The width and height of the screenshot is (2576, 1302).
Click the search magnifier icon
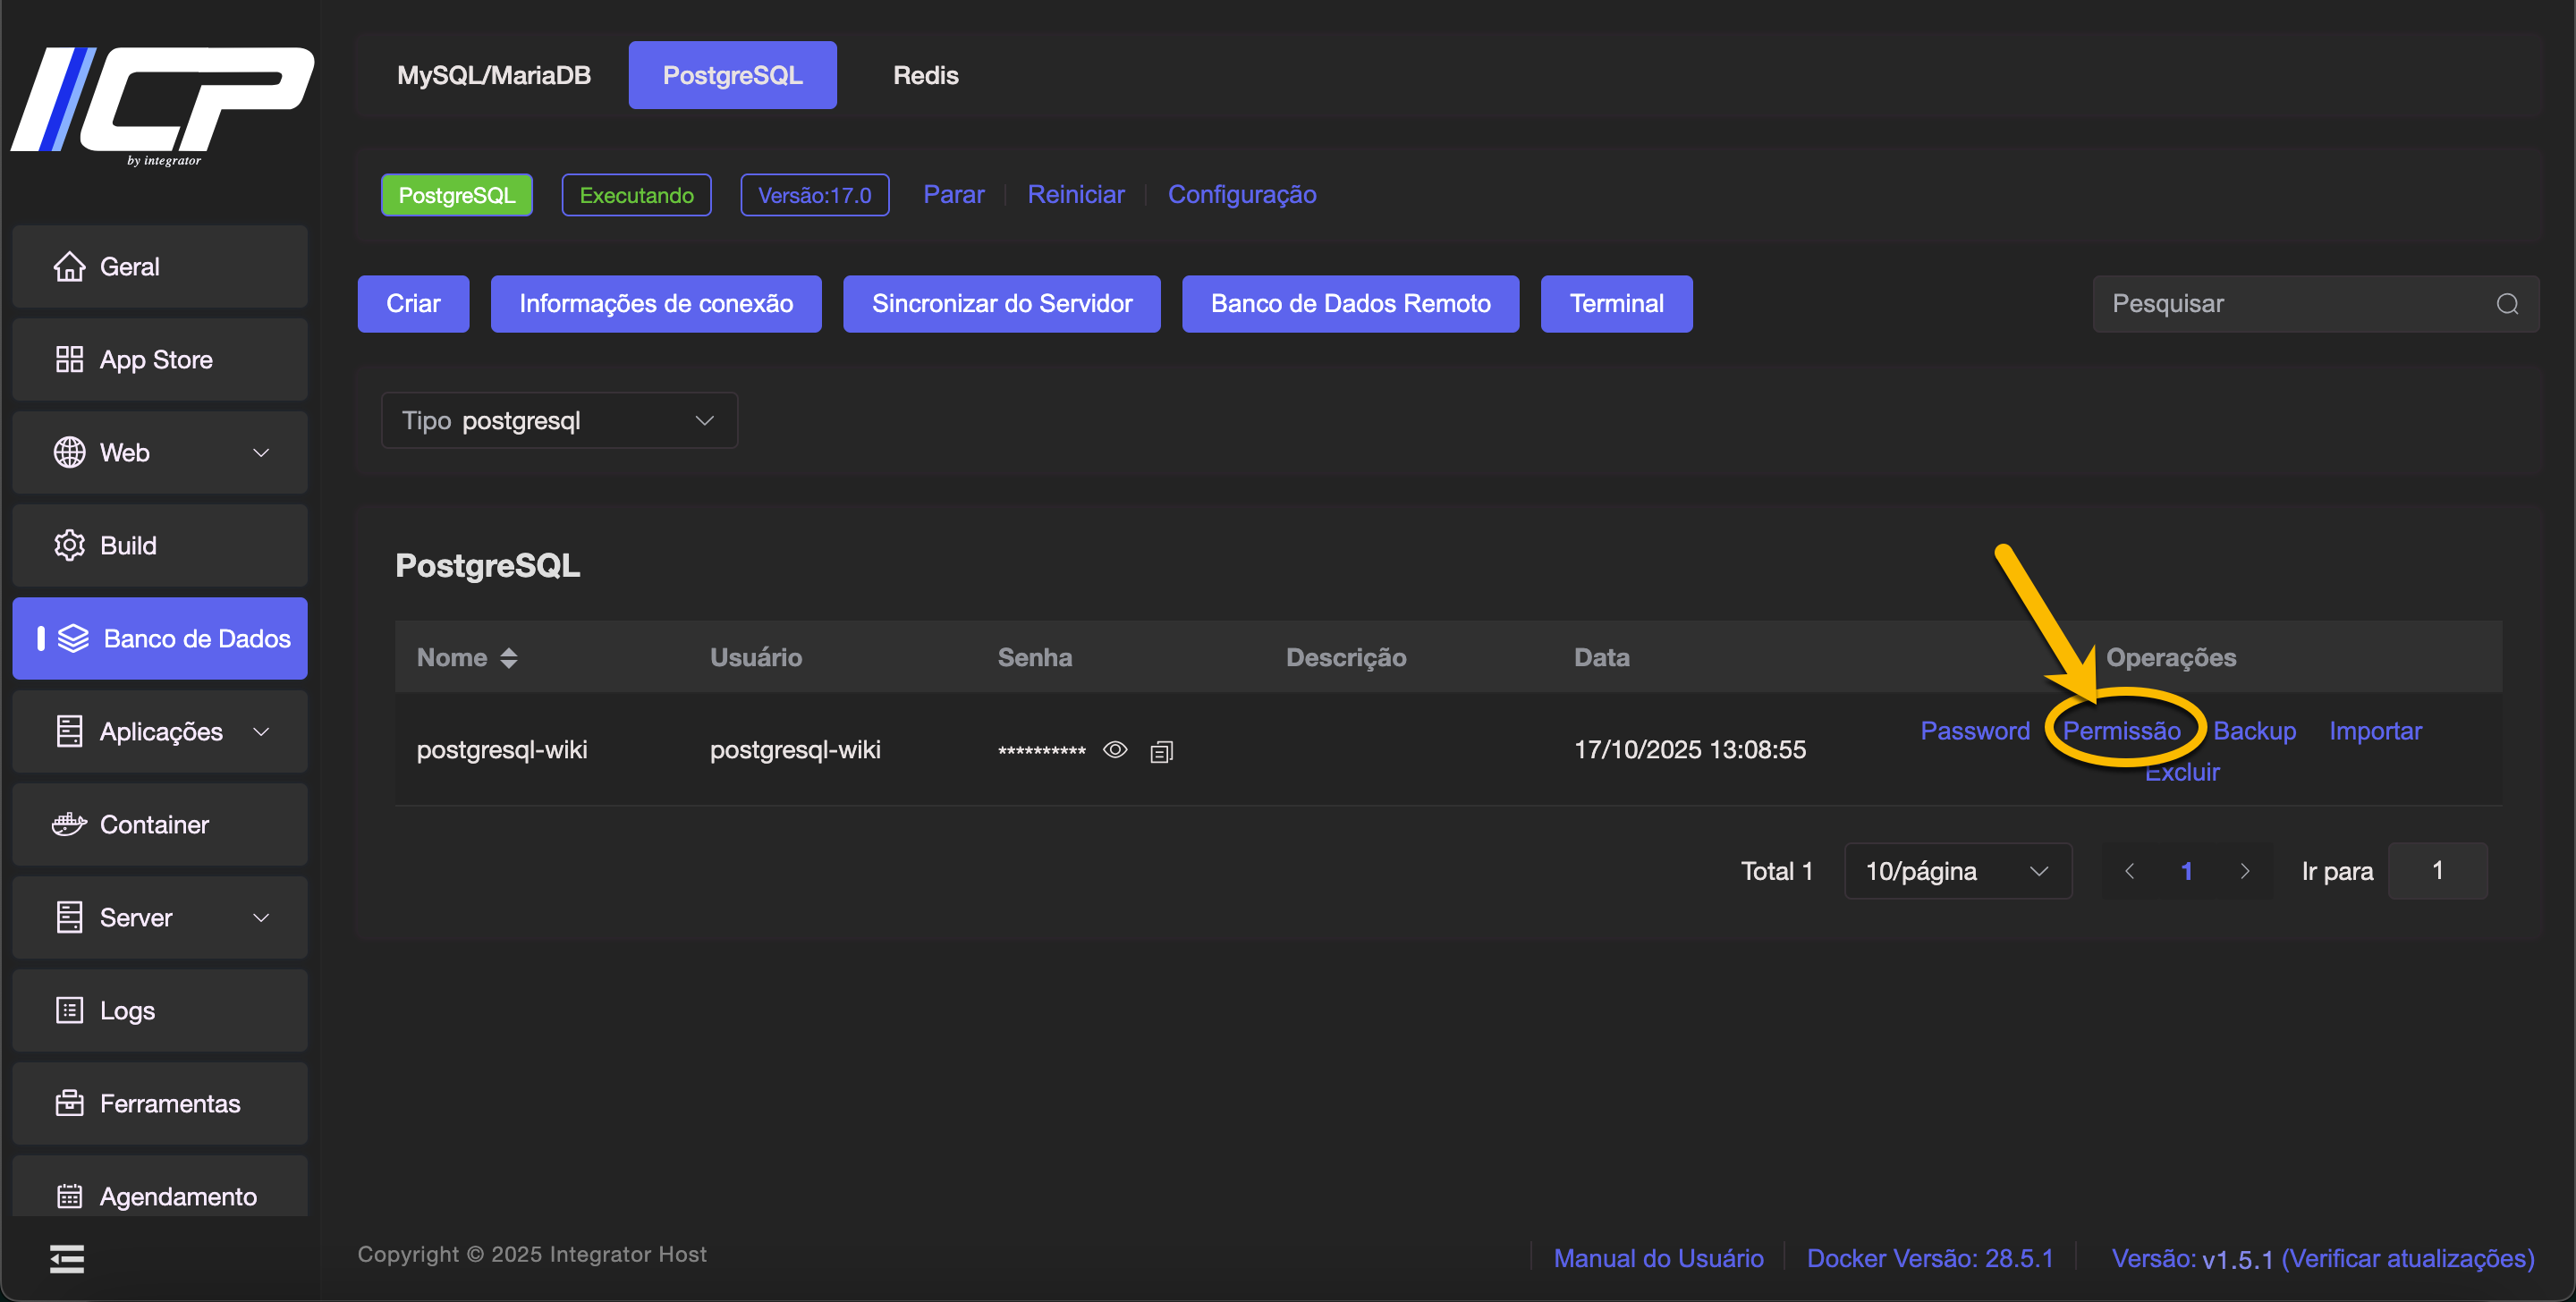[2507, 304]
